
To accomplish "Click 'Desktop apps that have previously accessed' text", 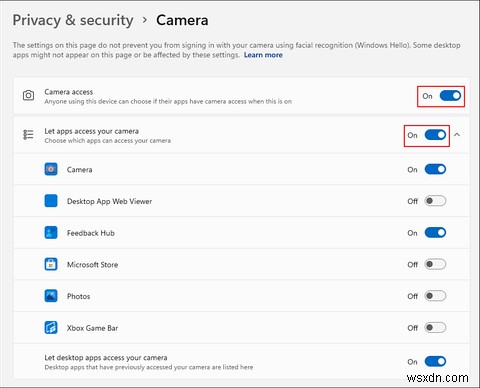I will point(149,367).
